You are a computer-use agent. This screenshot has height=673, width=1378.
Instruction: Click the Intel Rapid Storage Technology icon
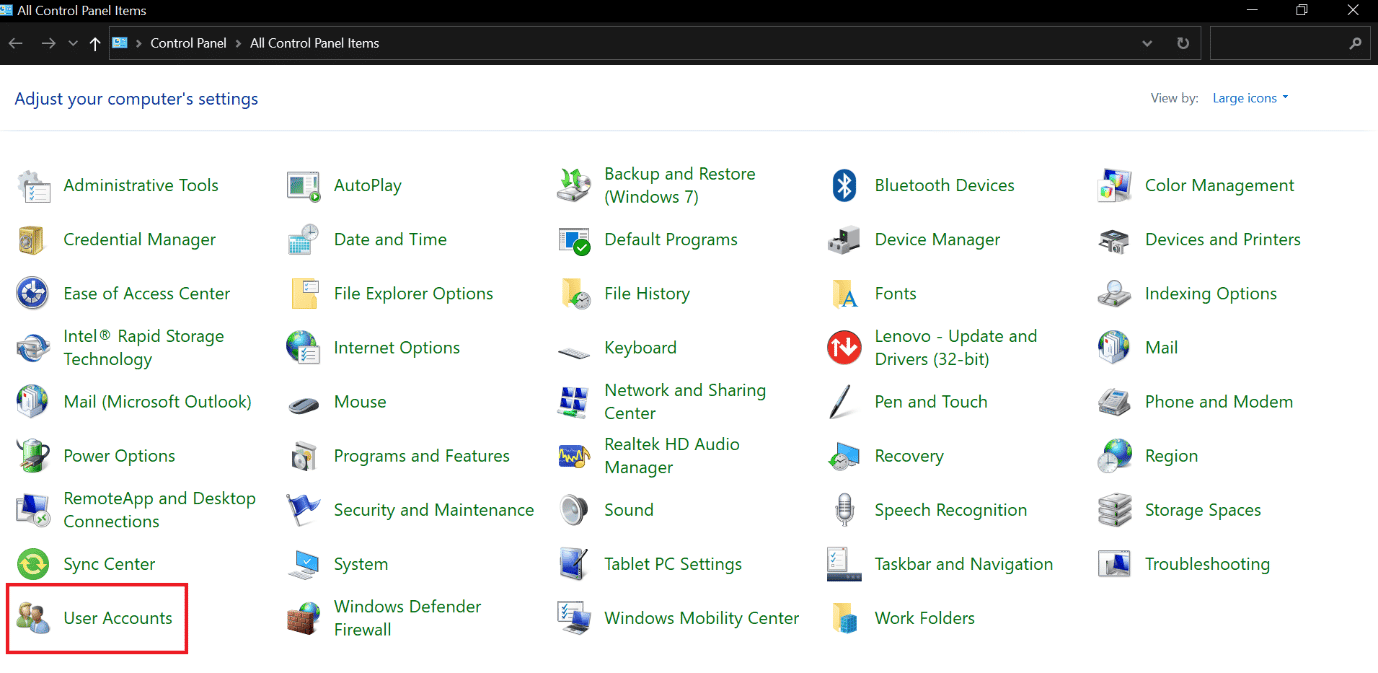(33, 348)
